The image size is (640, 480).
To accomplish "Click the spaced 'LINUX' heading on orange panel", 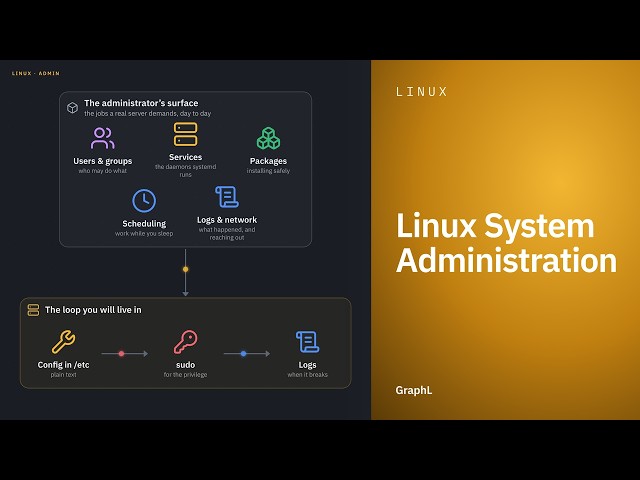I will click(422, 92).
